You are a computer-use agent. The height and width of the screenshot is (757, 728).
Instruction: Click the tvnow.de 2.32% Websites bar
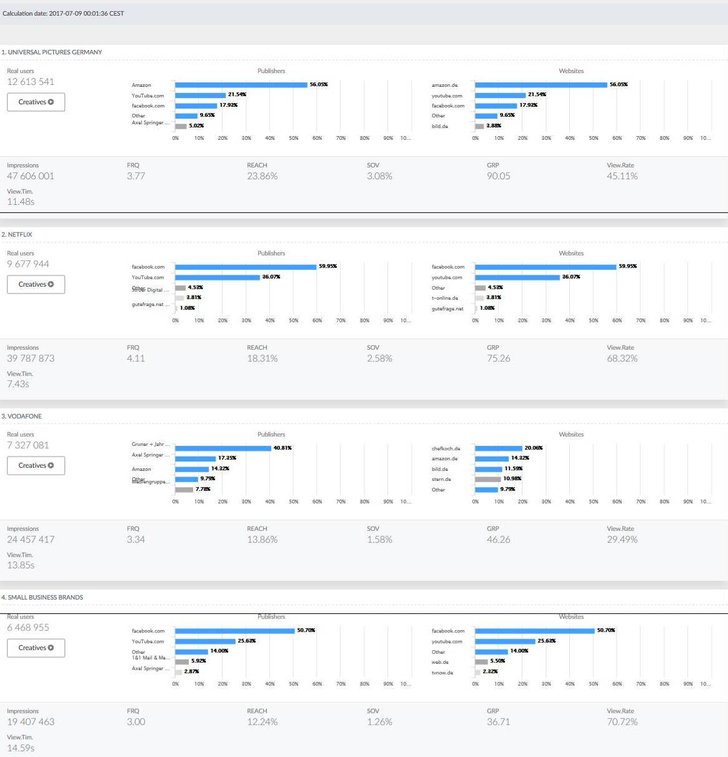478,673
